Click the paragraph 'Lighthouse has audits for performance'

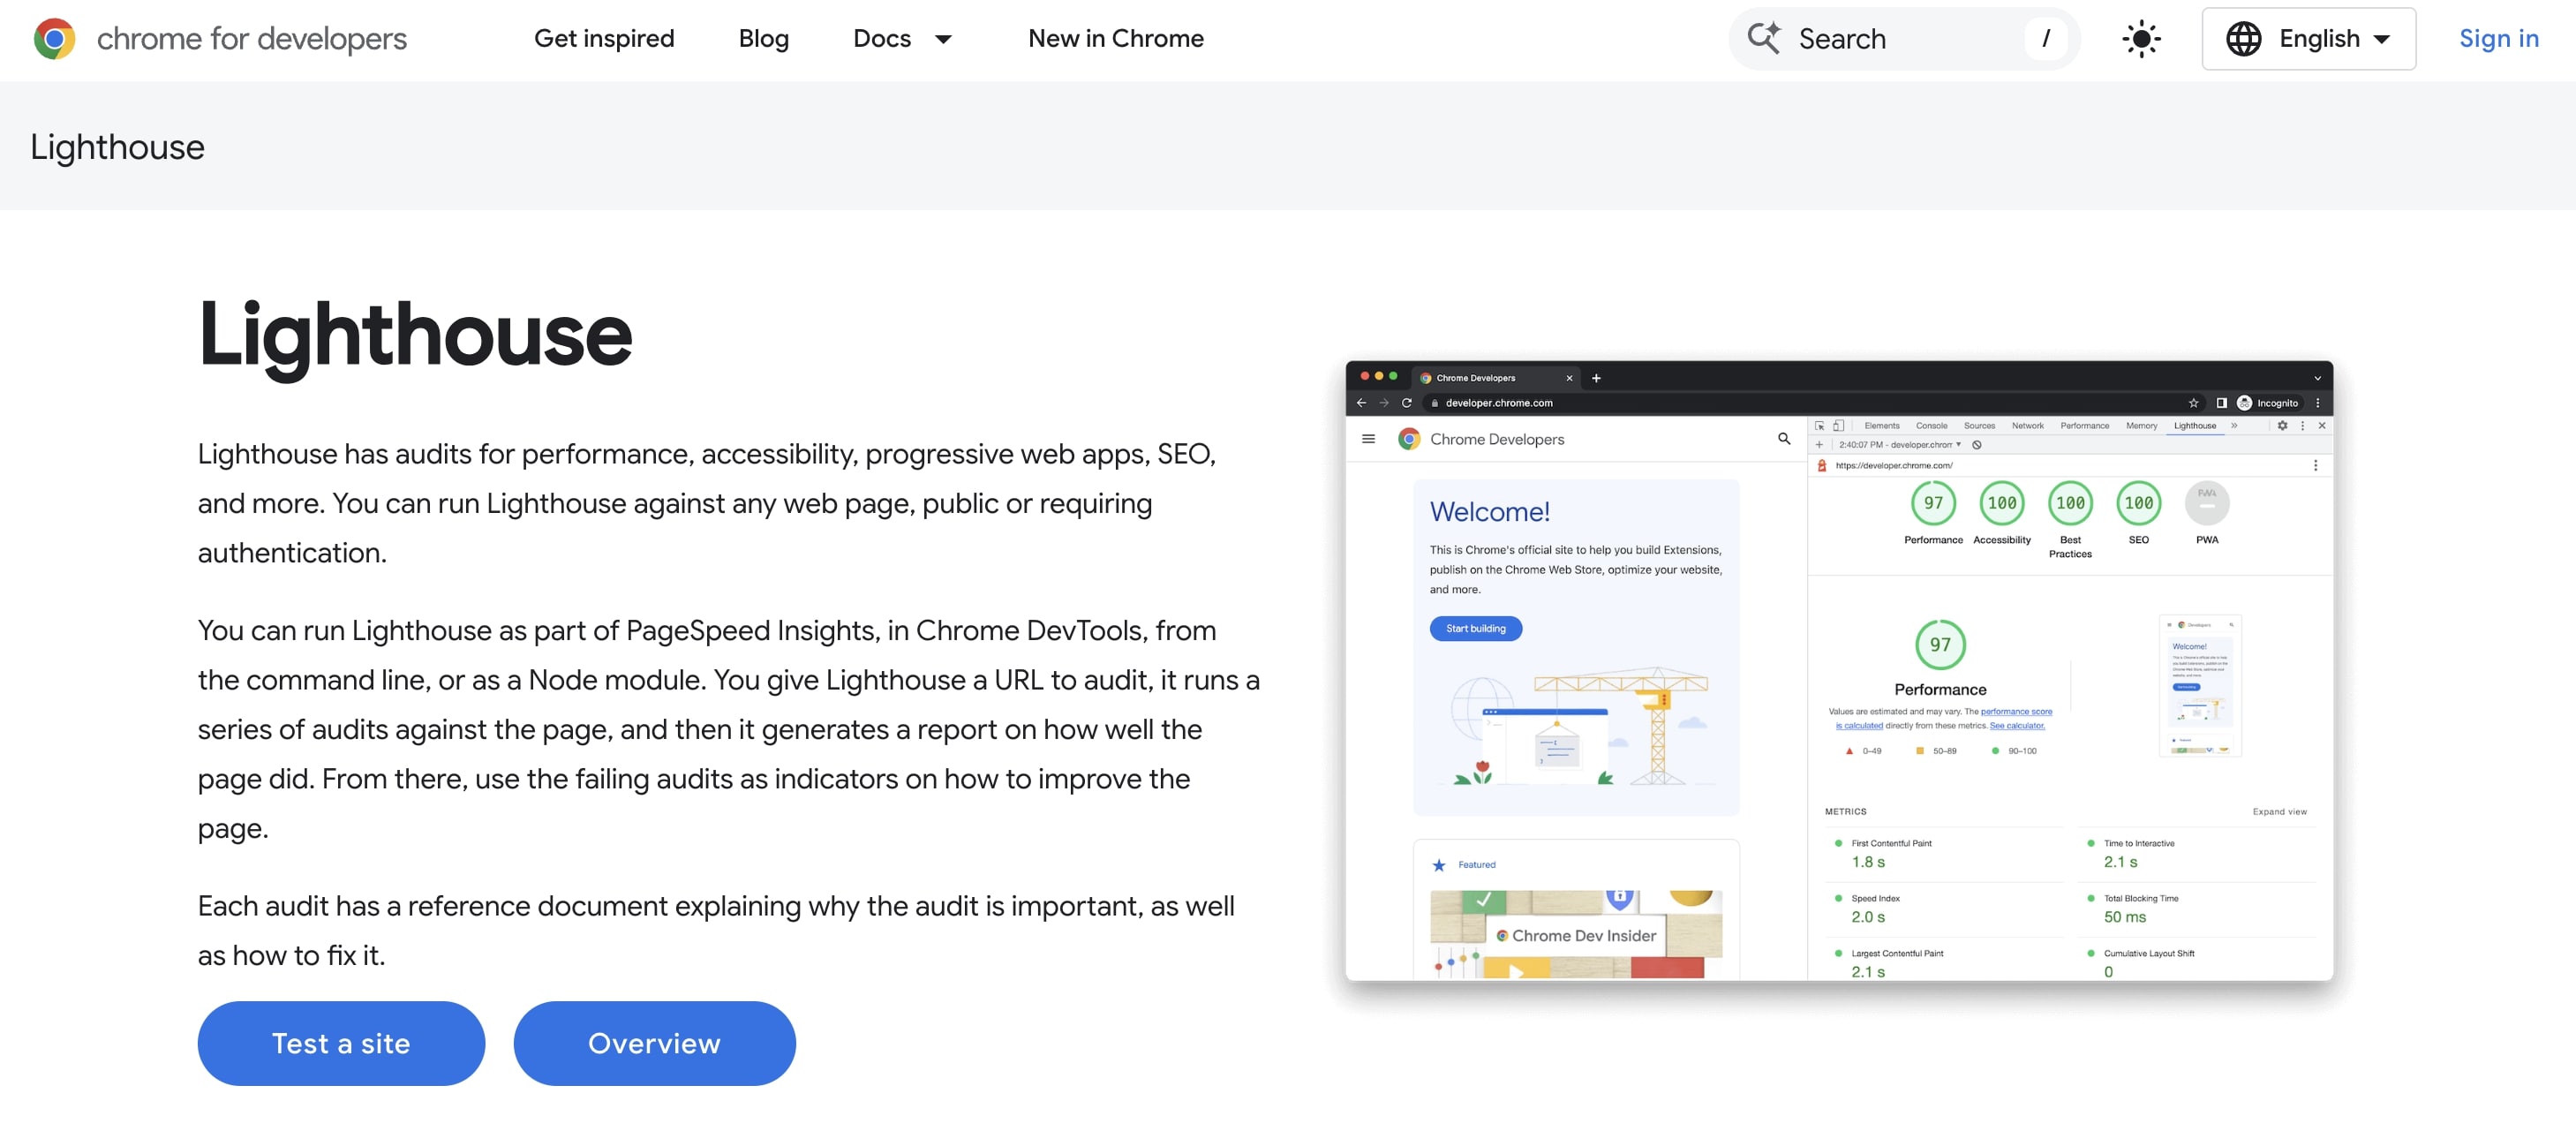[707, 503]
